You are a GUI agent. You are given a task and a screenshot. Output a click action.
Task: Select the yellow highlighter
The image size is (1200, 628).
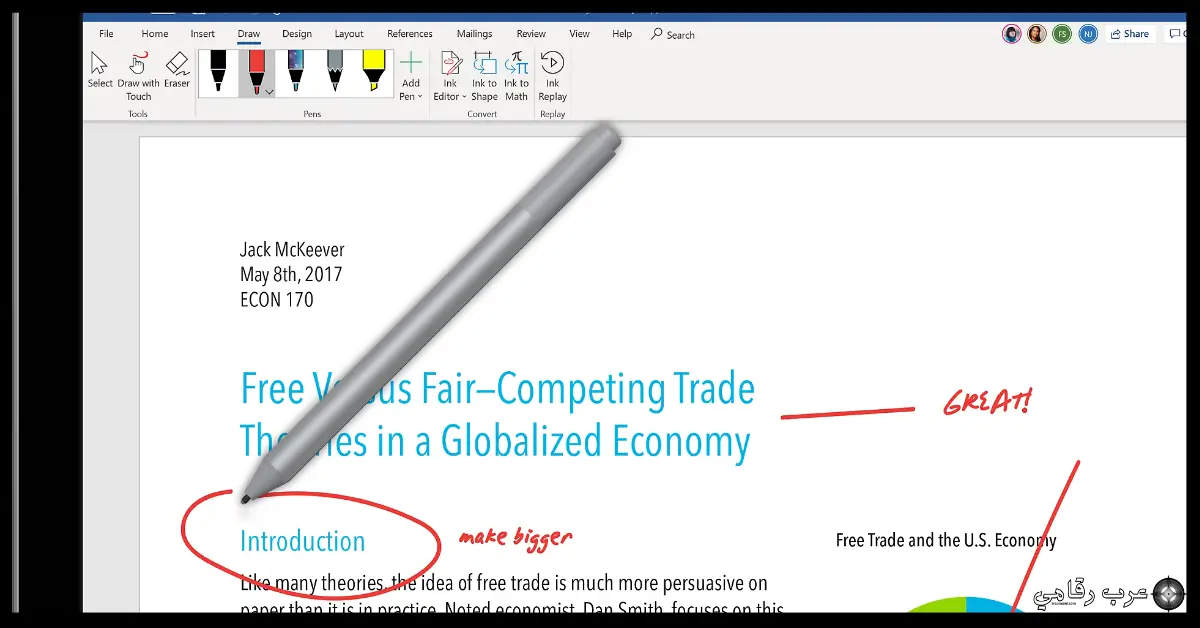pos(373,73)
